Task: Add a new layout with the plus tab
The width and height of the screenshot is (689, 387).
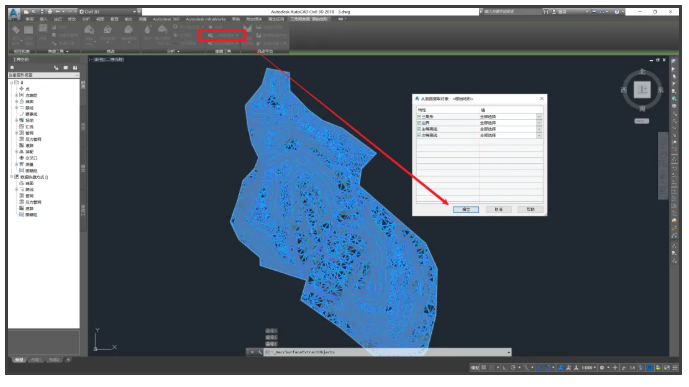Action: pyautogui.click(x=68, y=360)
